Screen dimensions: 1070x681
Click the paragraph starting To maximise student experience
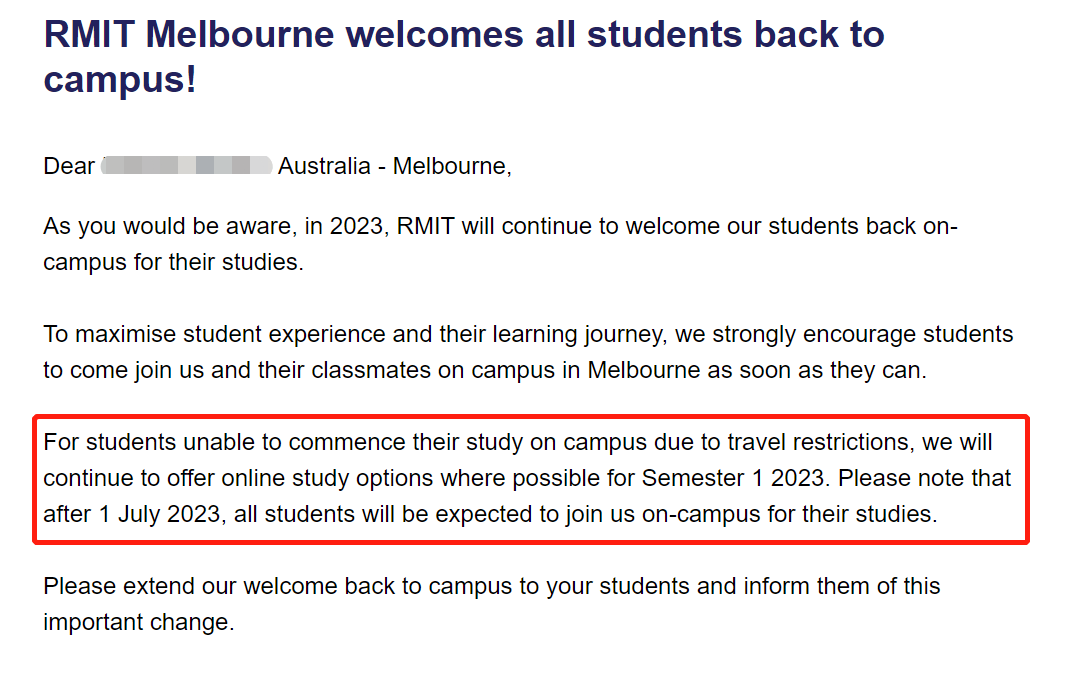click(x=528, y=352)
